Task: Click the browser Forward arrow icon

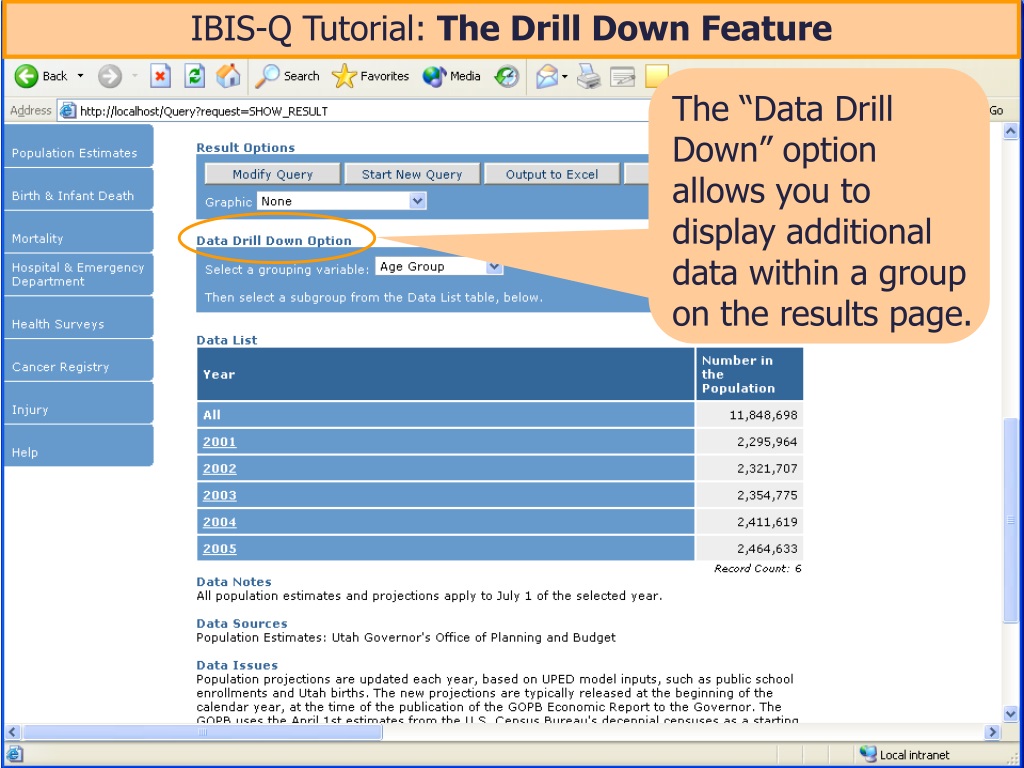Action: tap(110, 76)
